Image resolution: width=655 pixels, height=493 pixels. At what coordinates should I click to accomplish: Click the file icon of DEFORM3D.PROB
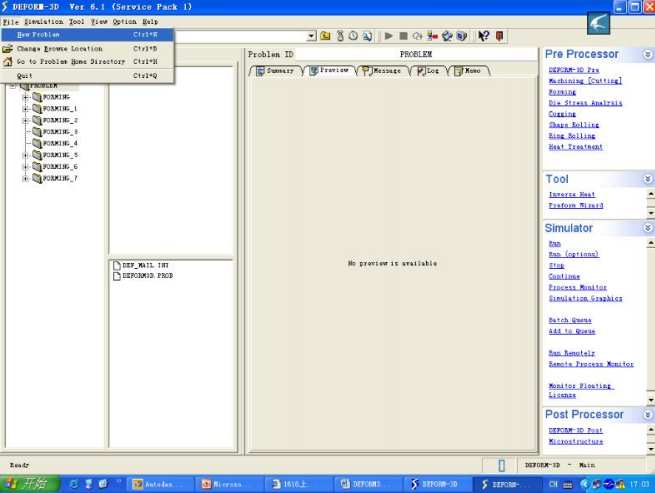point(117,276)
